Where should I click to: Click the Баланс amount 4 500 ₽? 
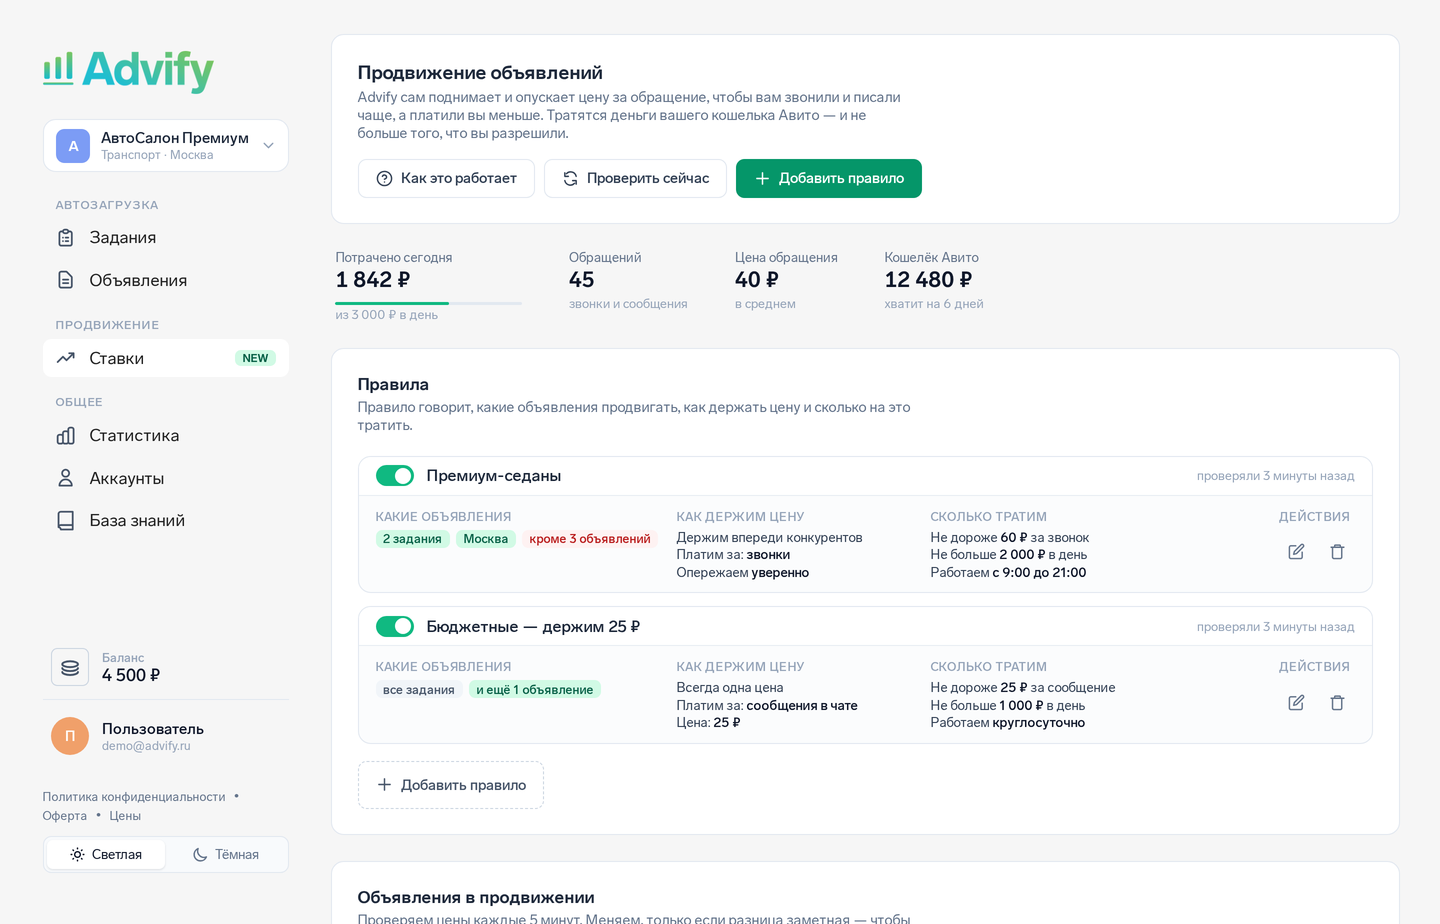pyautogui.click(x=131, y=675)
